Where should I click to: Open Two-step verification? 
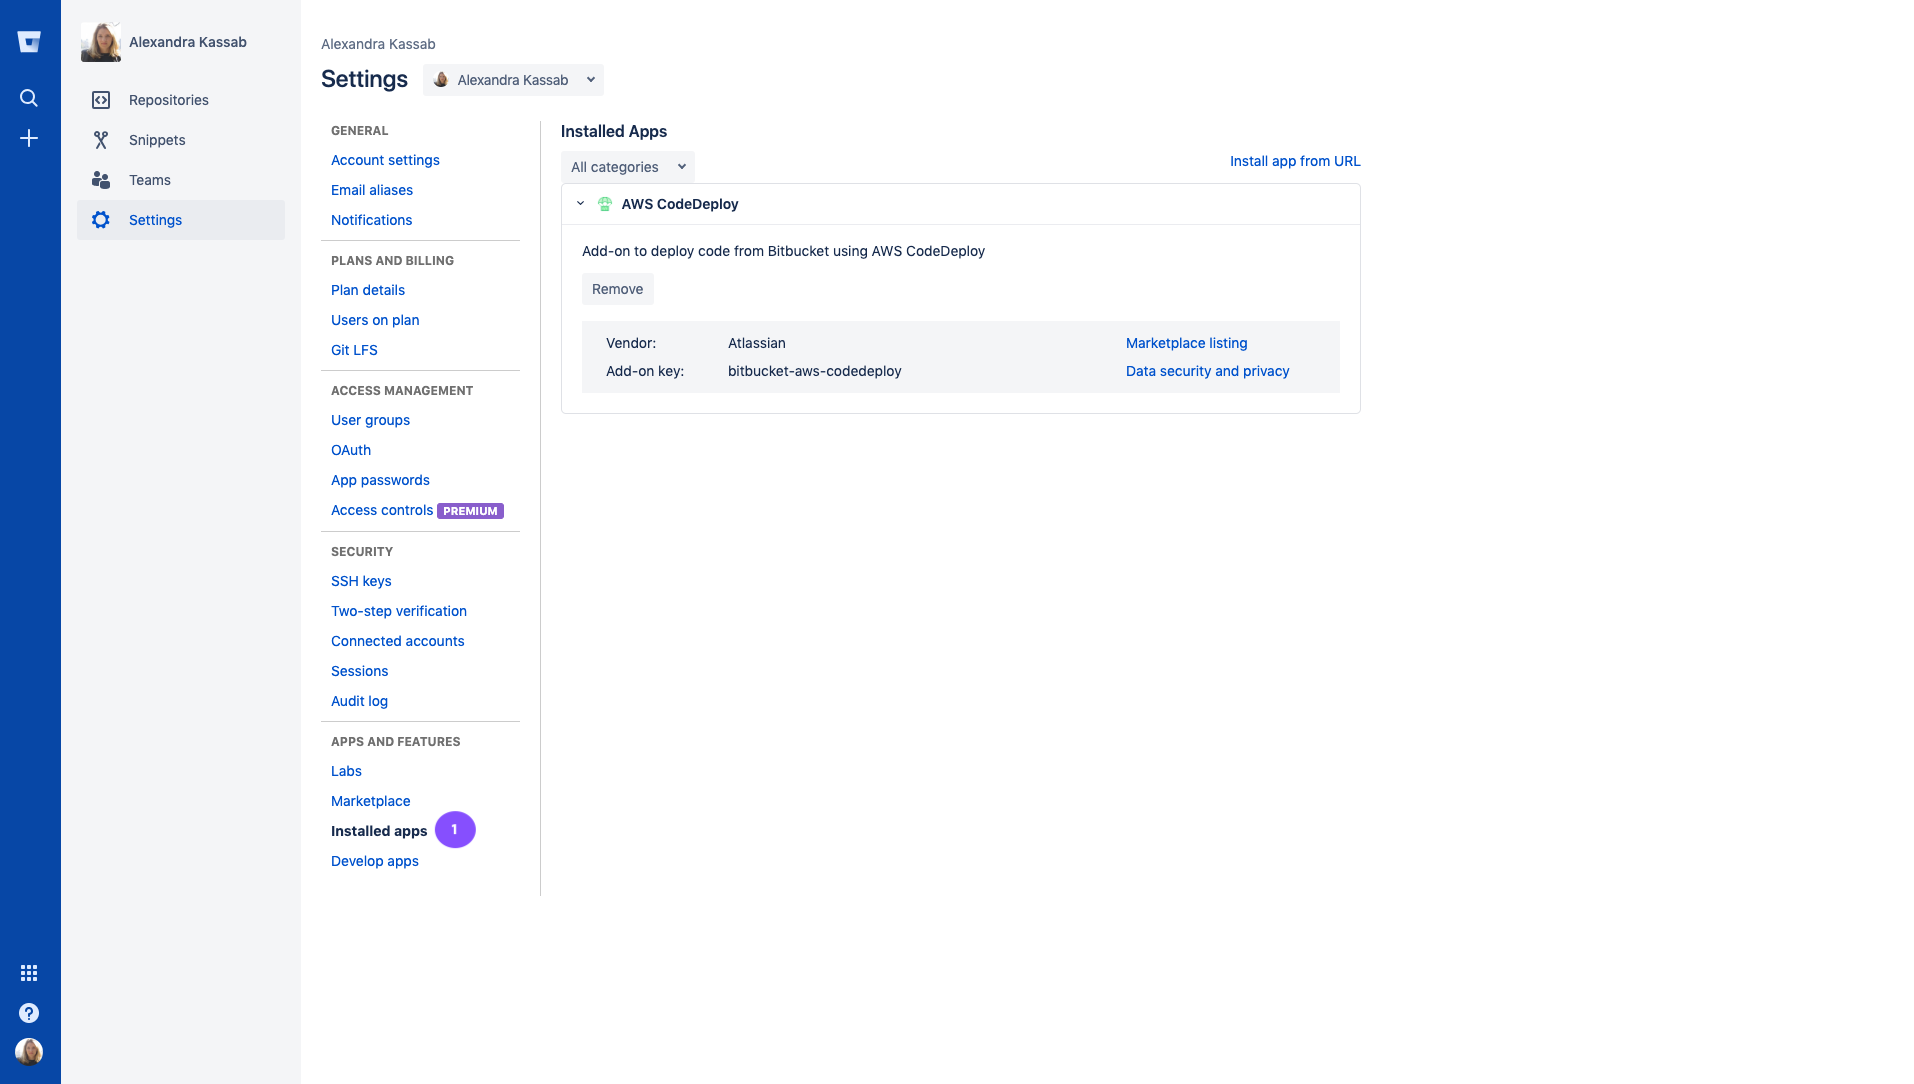point(399,611)
